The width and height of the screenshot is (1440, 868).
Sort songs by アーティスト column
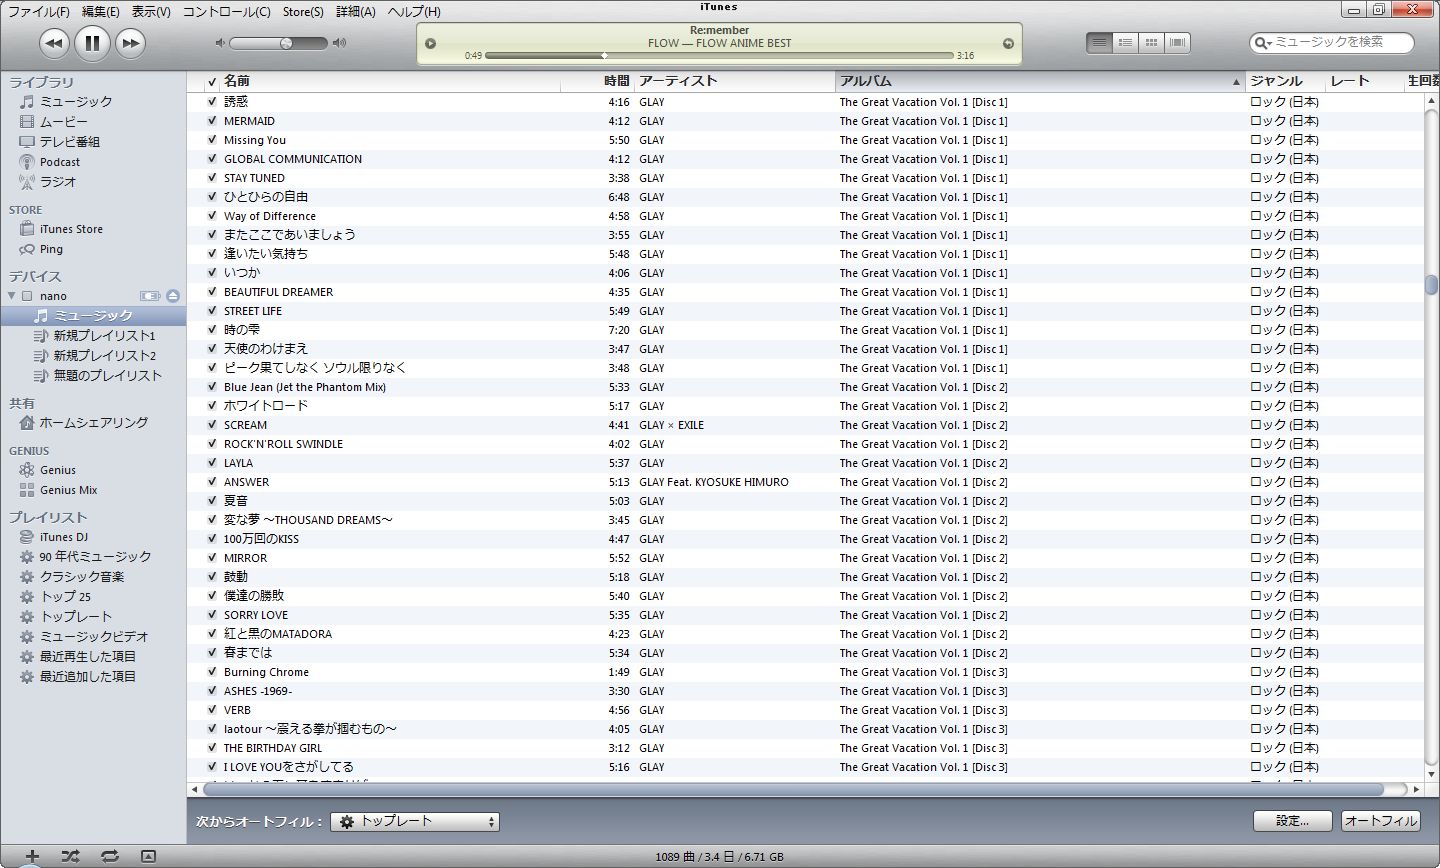(x=735, y=81)
